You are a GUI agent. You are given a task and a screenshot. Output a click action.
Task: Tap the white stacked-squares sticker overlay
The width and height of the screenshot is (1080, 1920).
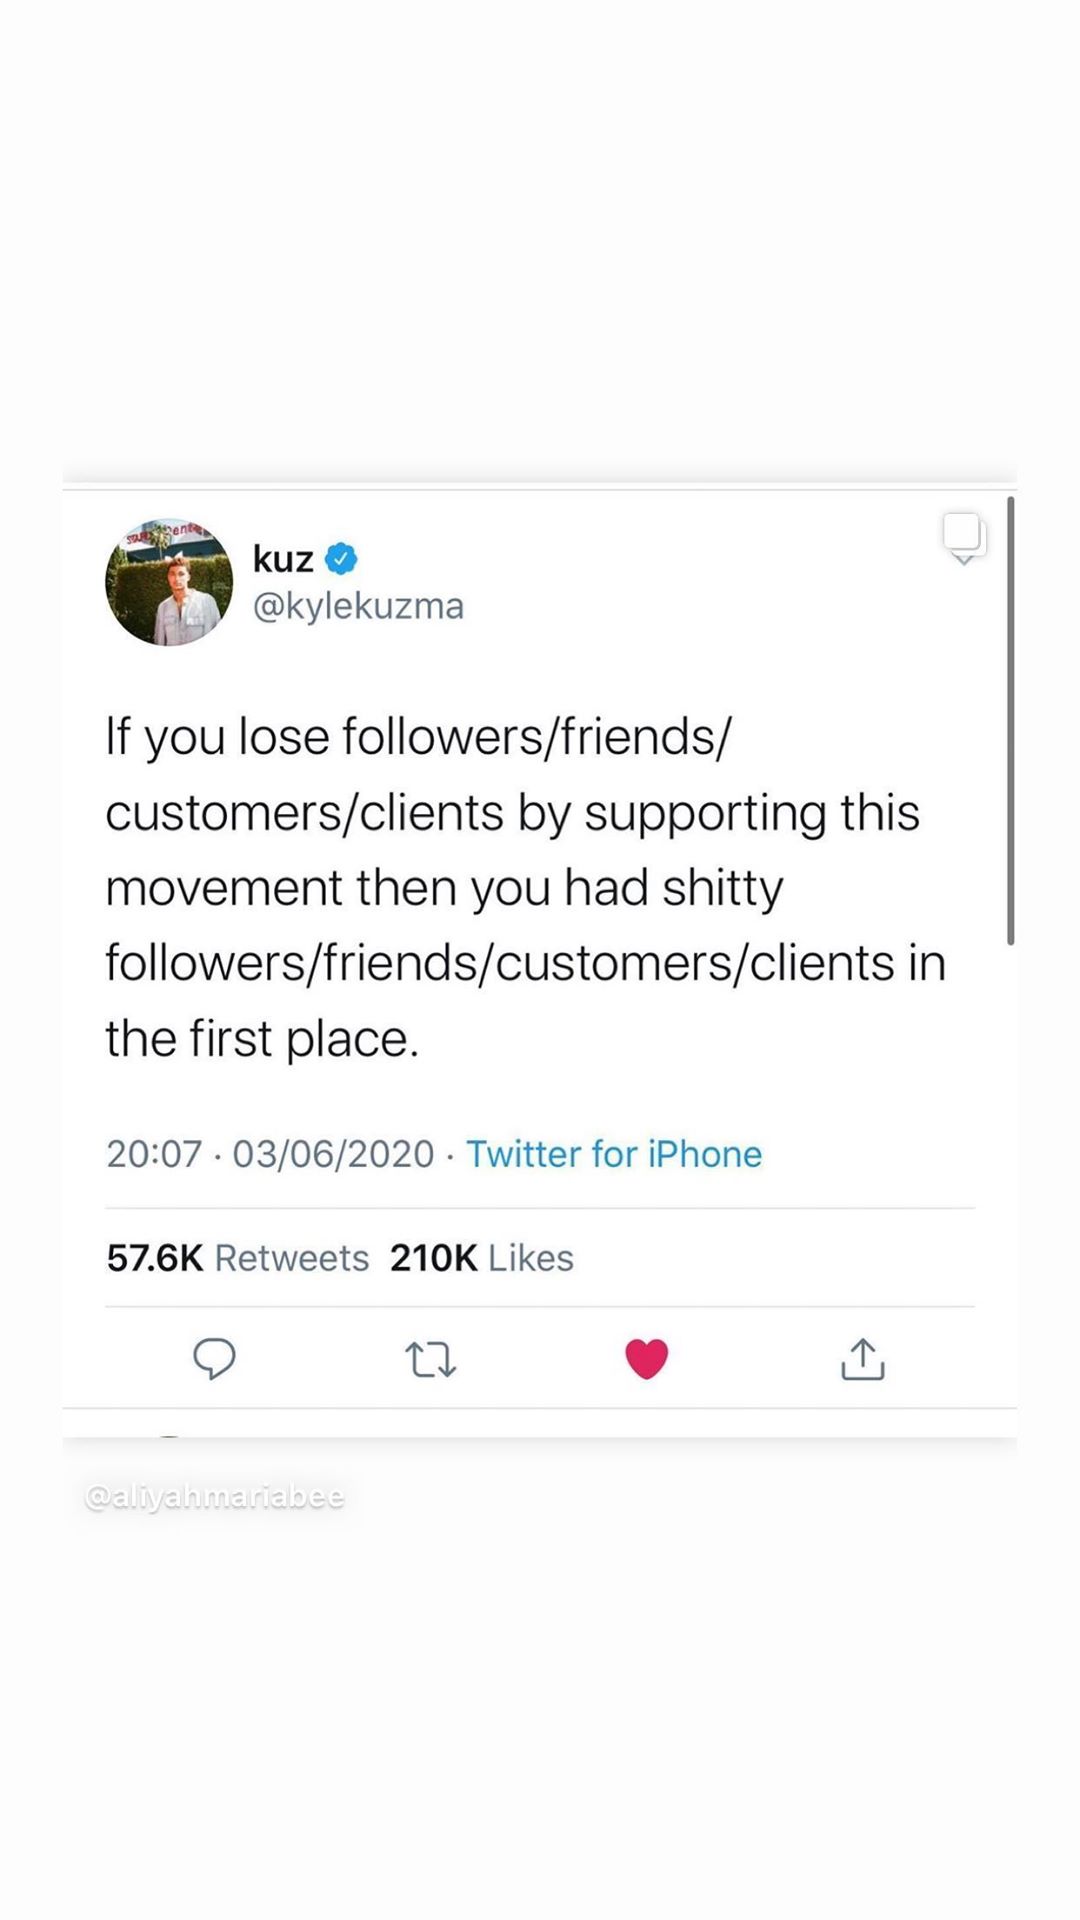[963, 534]
